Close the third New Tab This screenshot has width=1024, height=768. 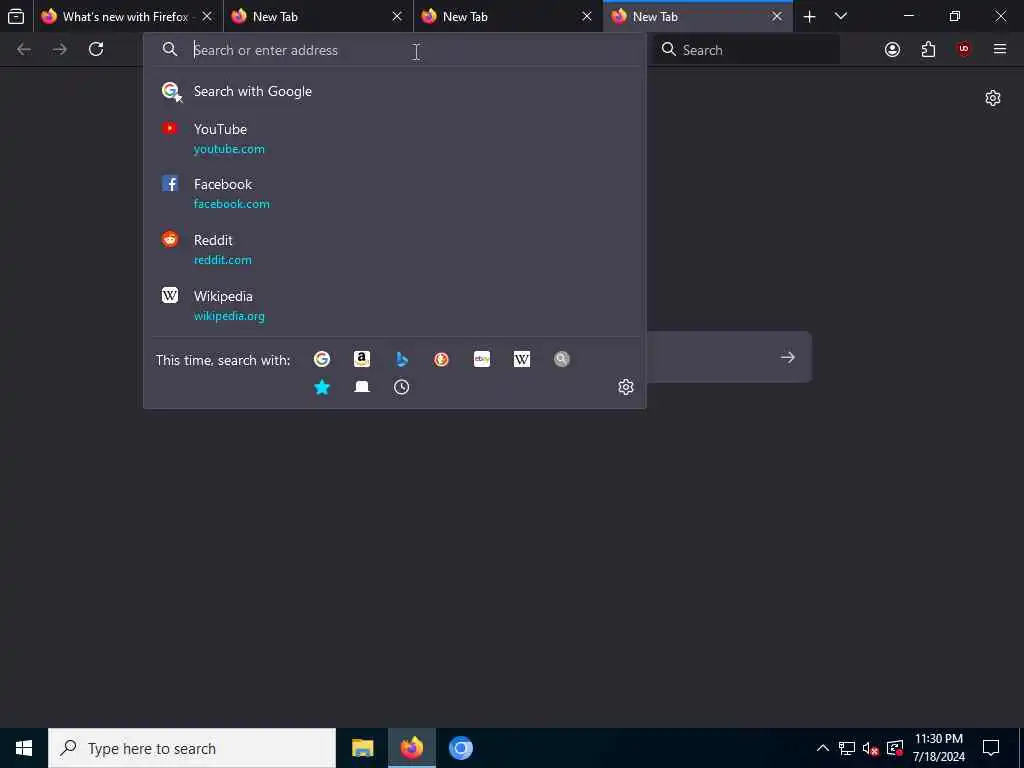click(587, 16)
